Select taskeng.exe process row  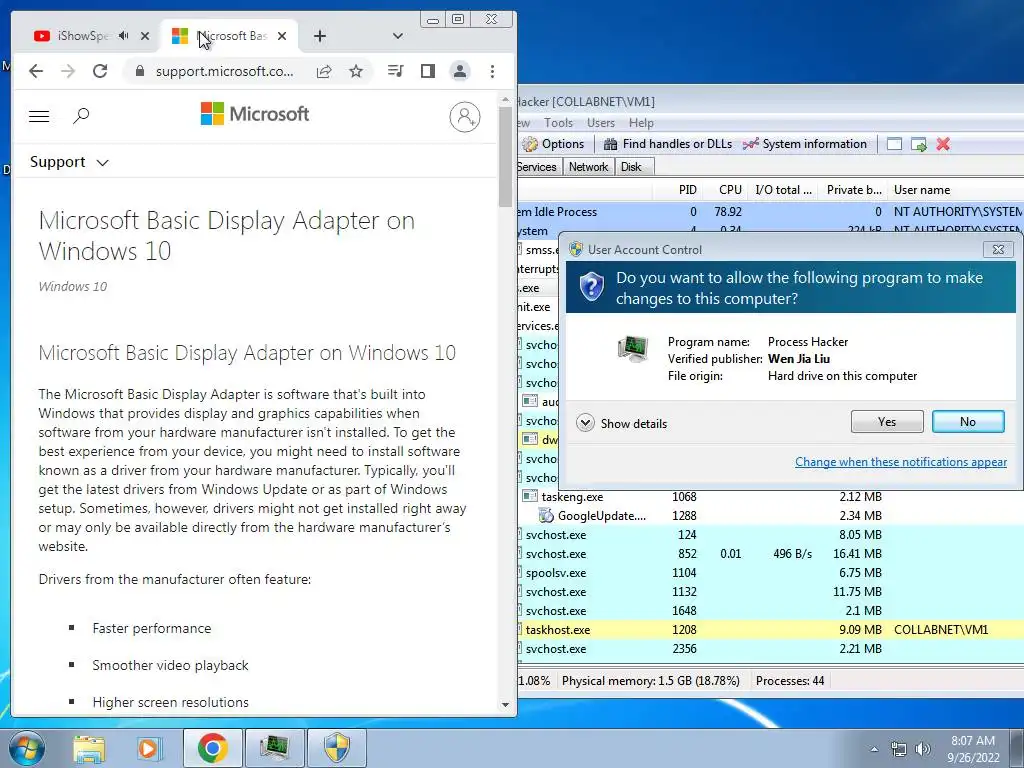tap(771, 497)
